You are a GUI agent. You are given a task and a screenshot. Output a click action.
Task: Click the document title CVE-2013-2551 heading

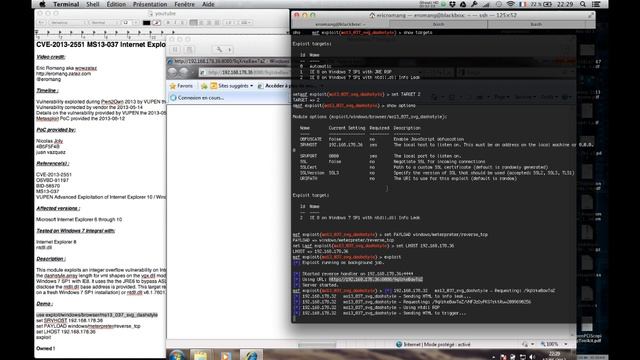coord(100,44)
